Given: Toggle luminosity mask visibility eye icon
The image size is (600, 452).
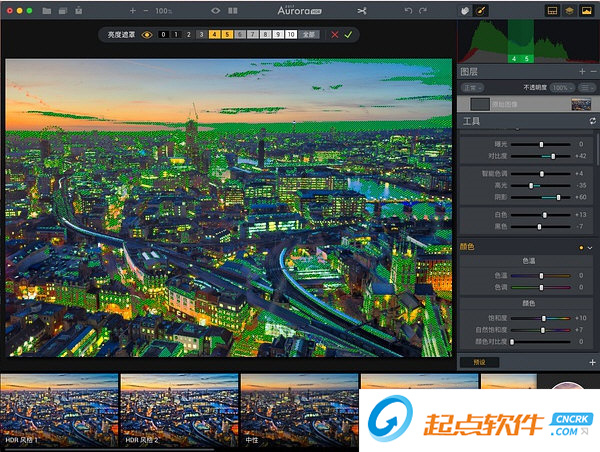Looking at the screenshot, I should 147,35.
